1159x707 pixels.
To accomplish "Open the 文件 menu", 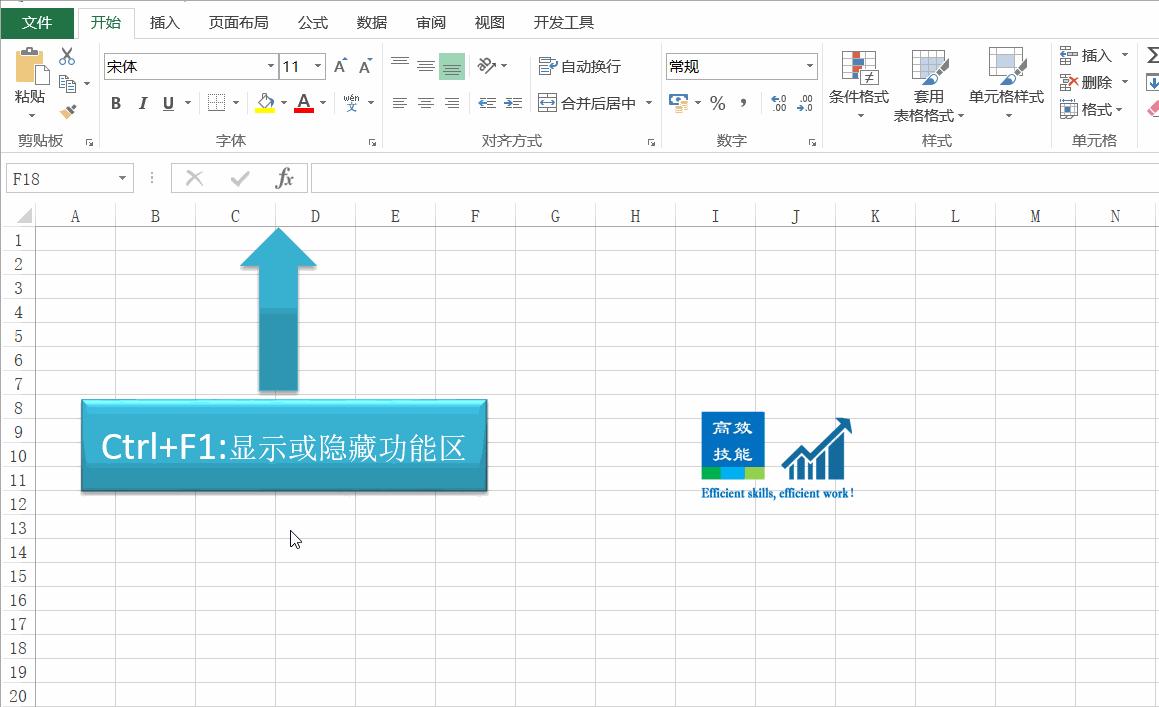I will [x=37, y=22].
